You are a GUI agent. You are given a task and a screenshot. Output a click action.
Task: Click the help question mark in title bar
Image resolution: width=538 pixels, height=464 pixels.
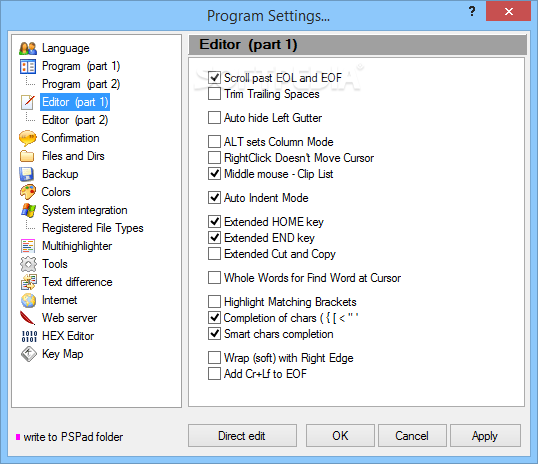472,11
